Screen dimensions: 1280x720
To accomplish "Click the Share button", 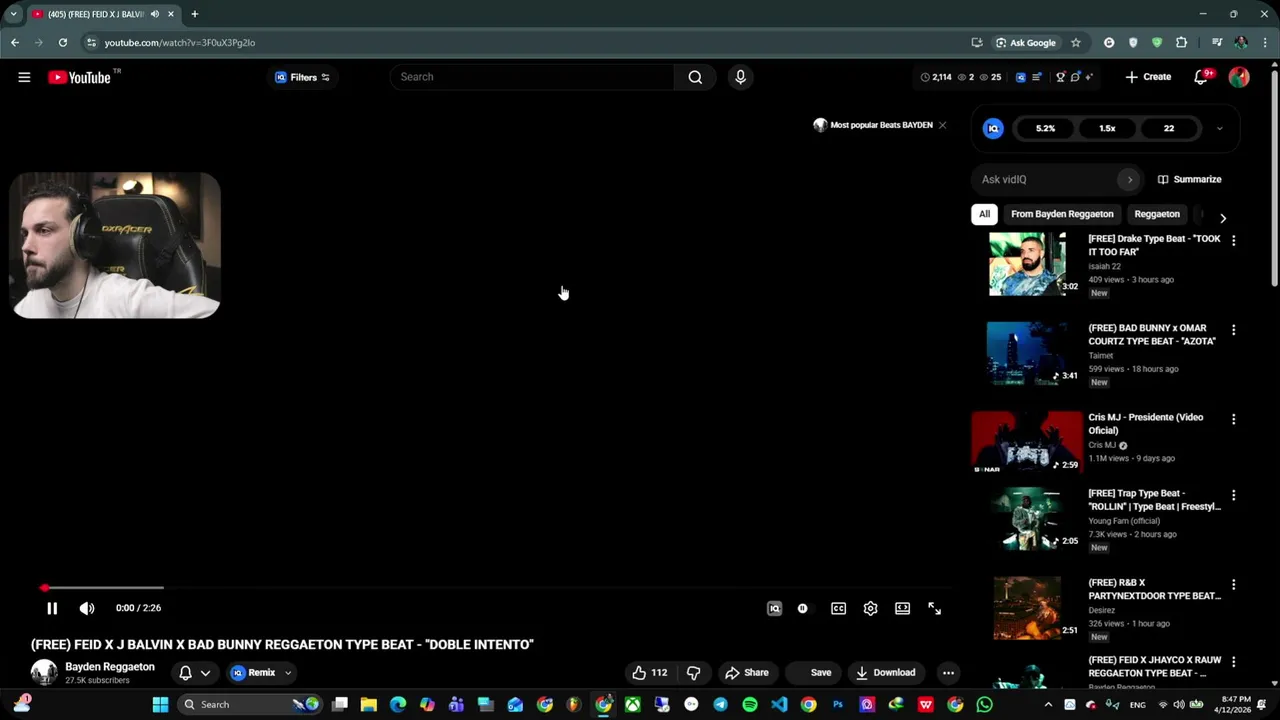I will click(x=747, y=673).
